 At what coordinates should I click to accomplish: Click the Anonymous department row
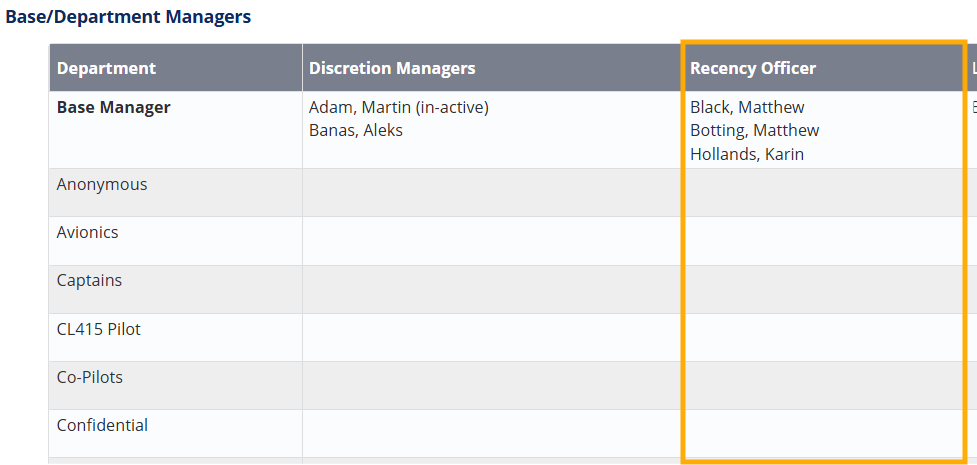click(x=102, y=184)
